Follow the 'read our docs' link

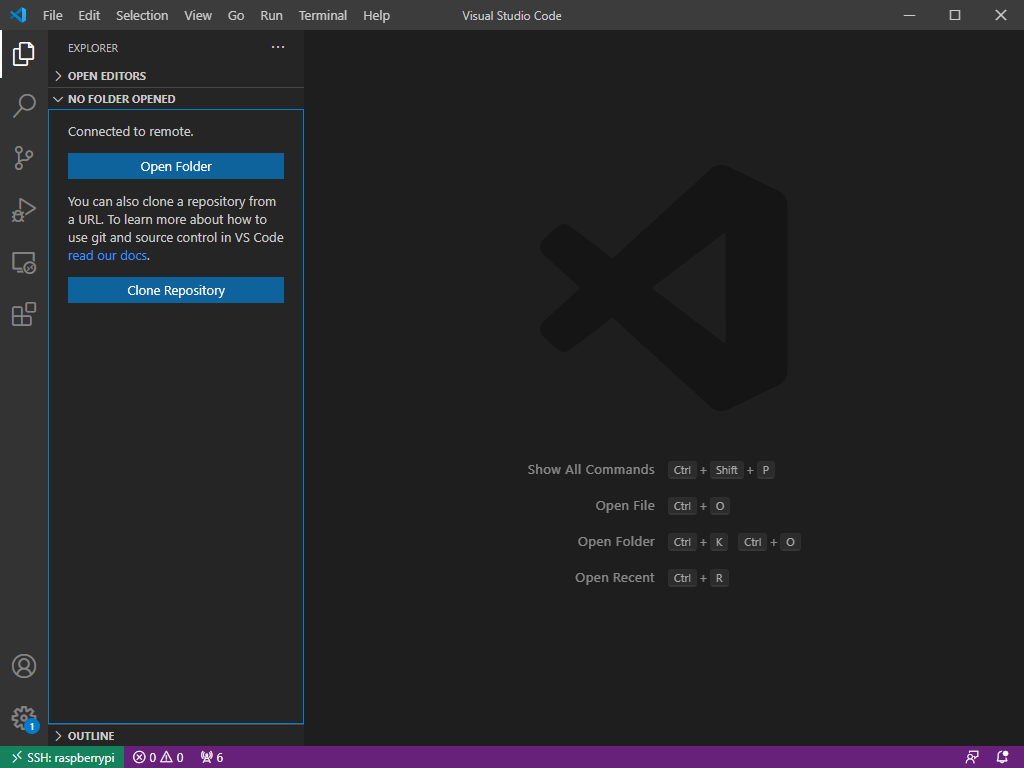point(107,255)
